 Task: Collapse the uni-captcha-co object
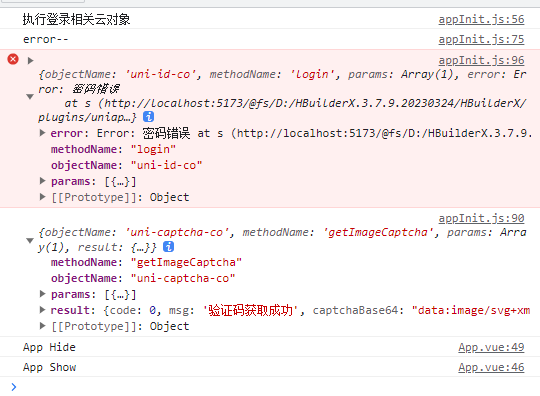(x=30, y=240)
